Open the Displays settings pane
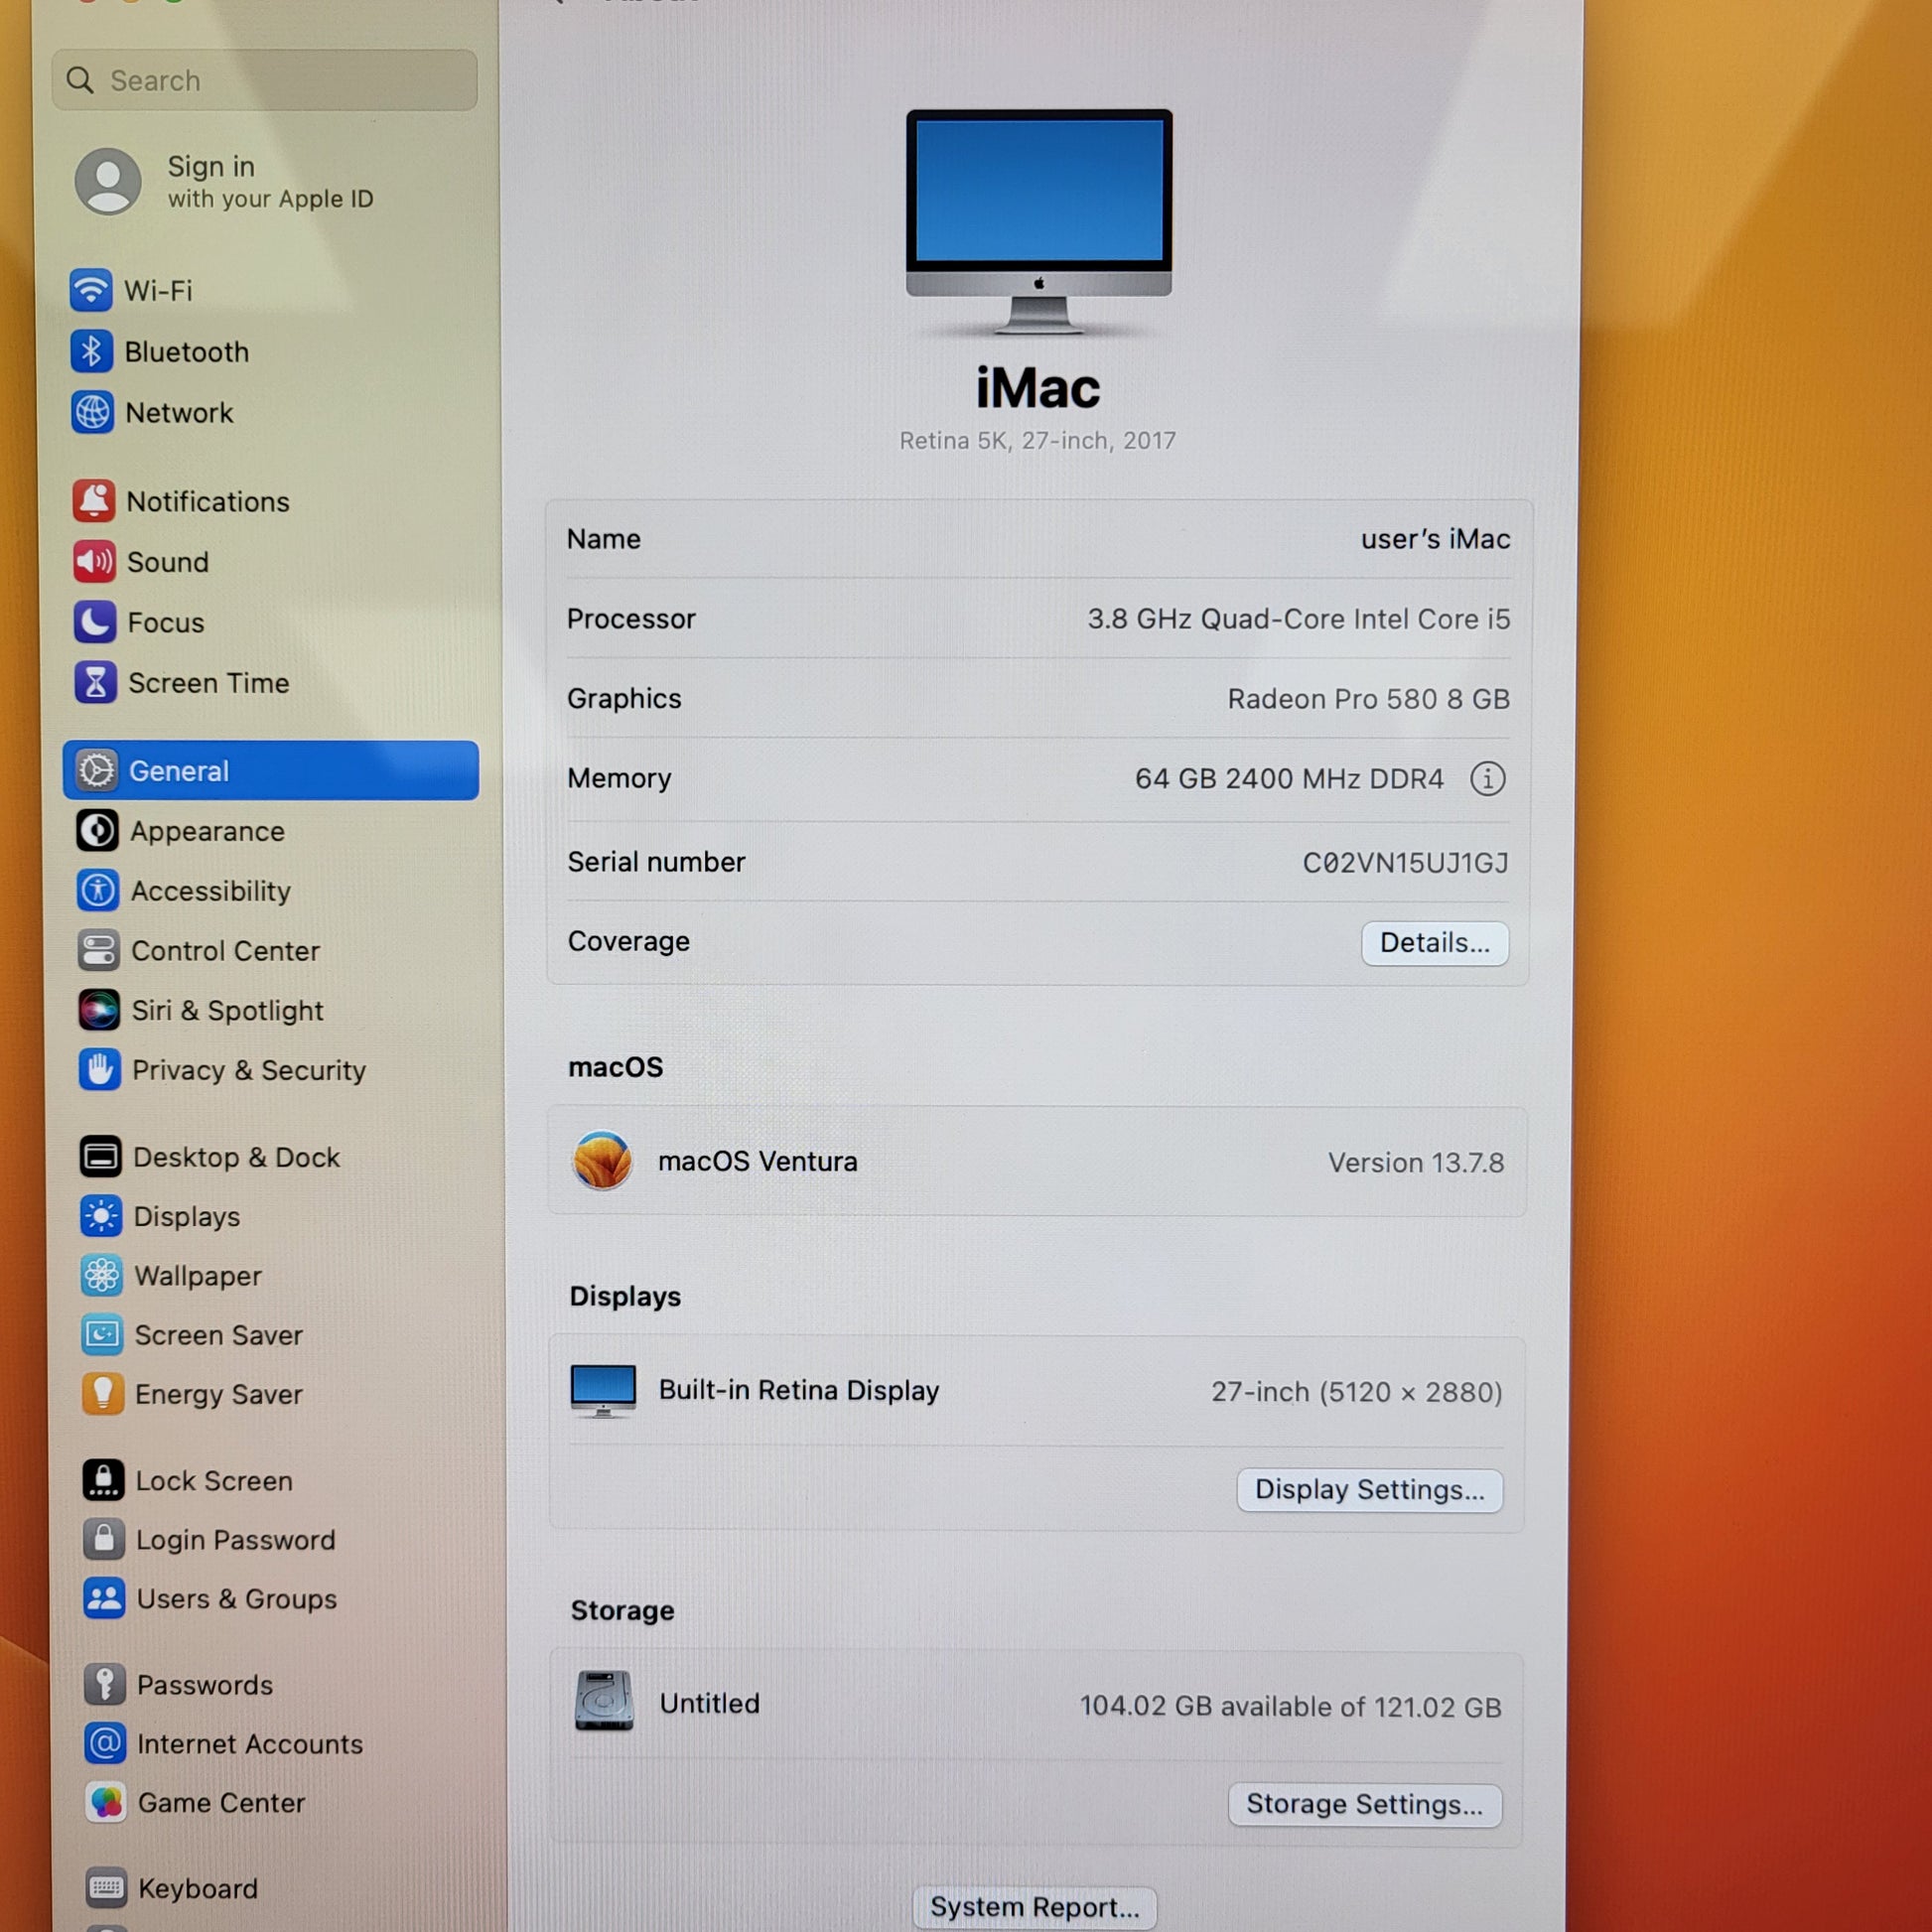This screenshot has height=1932, width=1932. pos(187,1216)
